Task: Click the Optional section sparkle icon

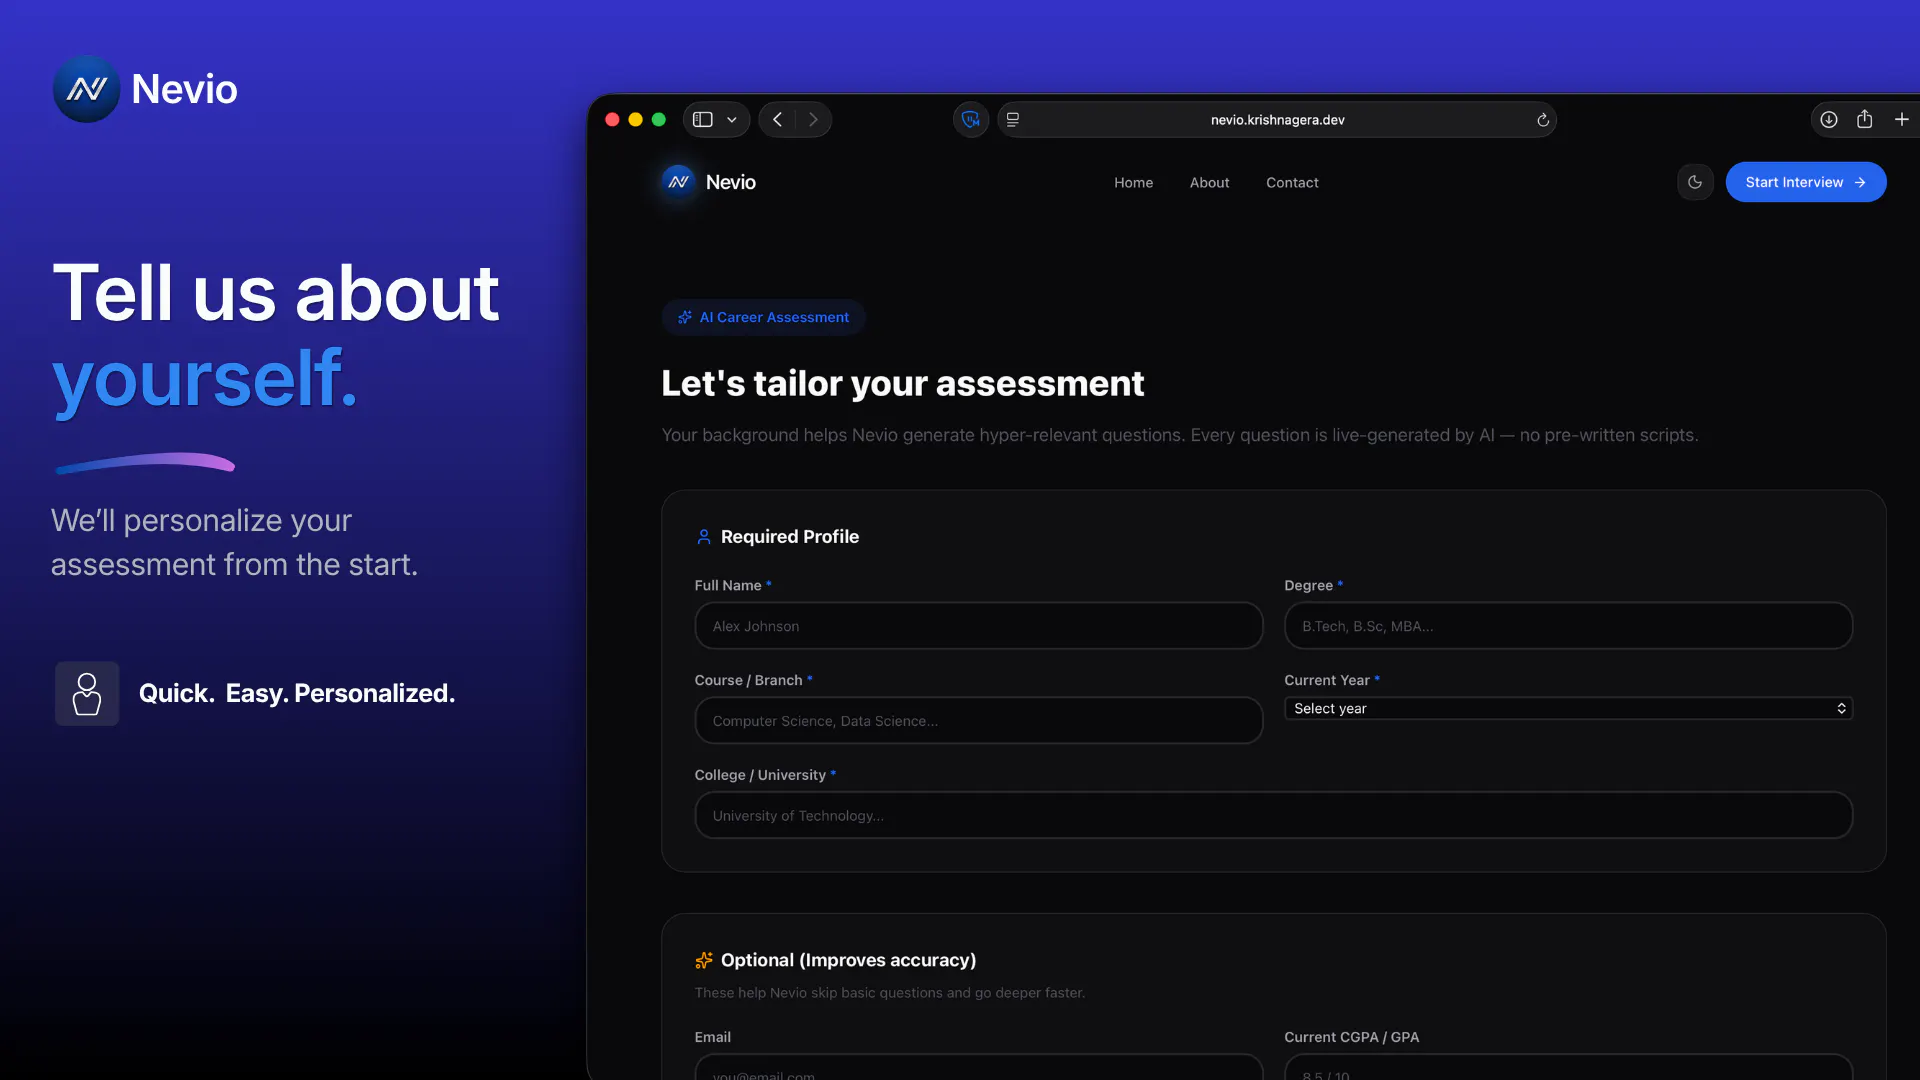Action: (x=704, y=960)
